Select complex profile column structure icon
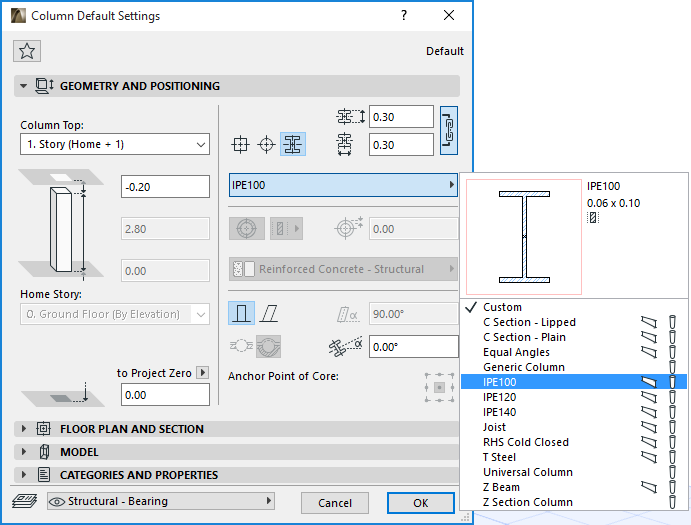 pos(293,145)
